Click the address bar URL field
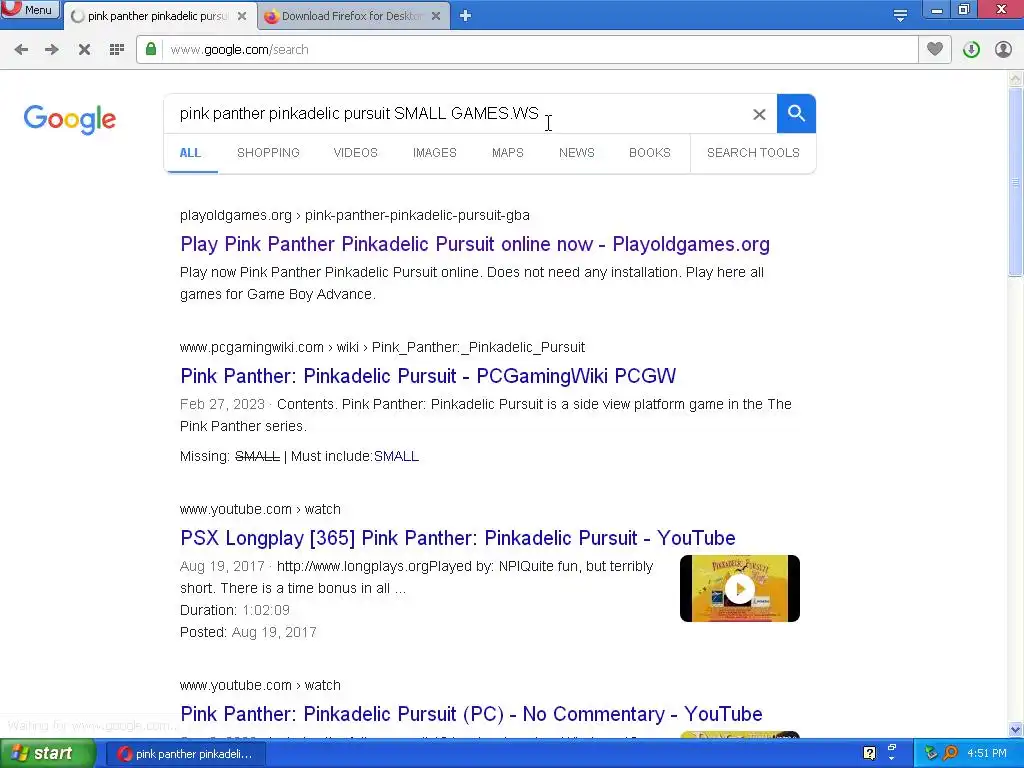1024x768 pixels. (x=541, y=50)
